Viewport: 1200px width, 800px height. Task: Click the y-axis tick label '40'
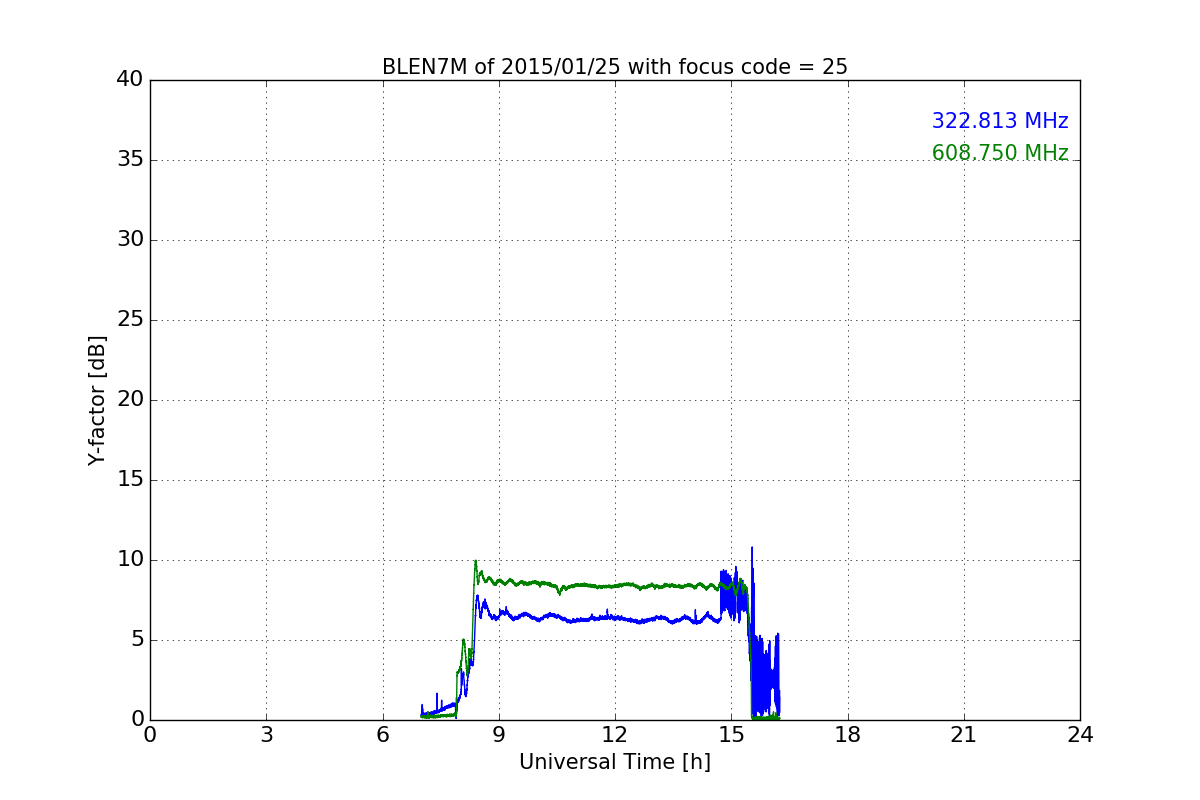coord(130,80)
